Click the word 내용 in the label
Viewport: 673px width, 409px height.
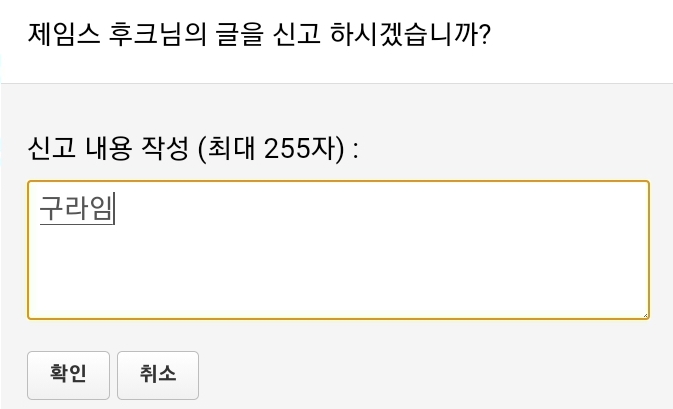point(112,151)
